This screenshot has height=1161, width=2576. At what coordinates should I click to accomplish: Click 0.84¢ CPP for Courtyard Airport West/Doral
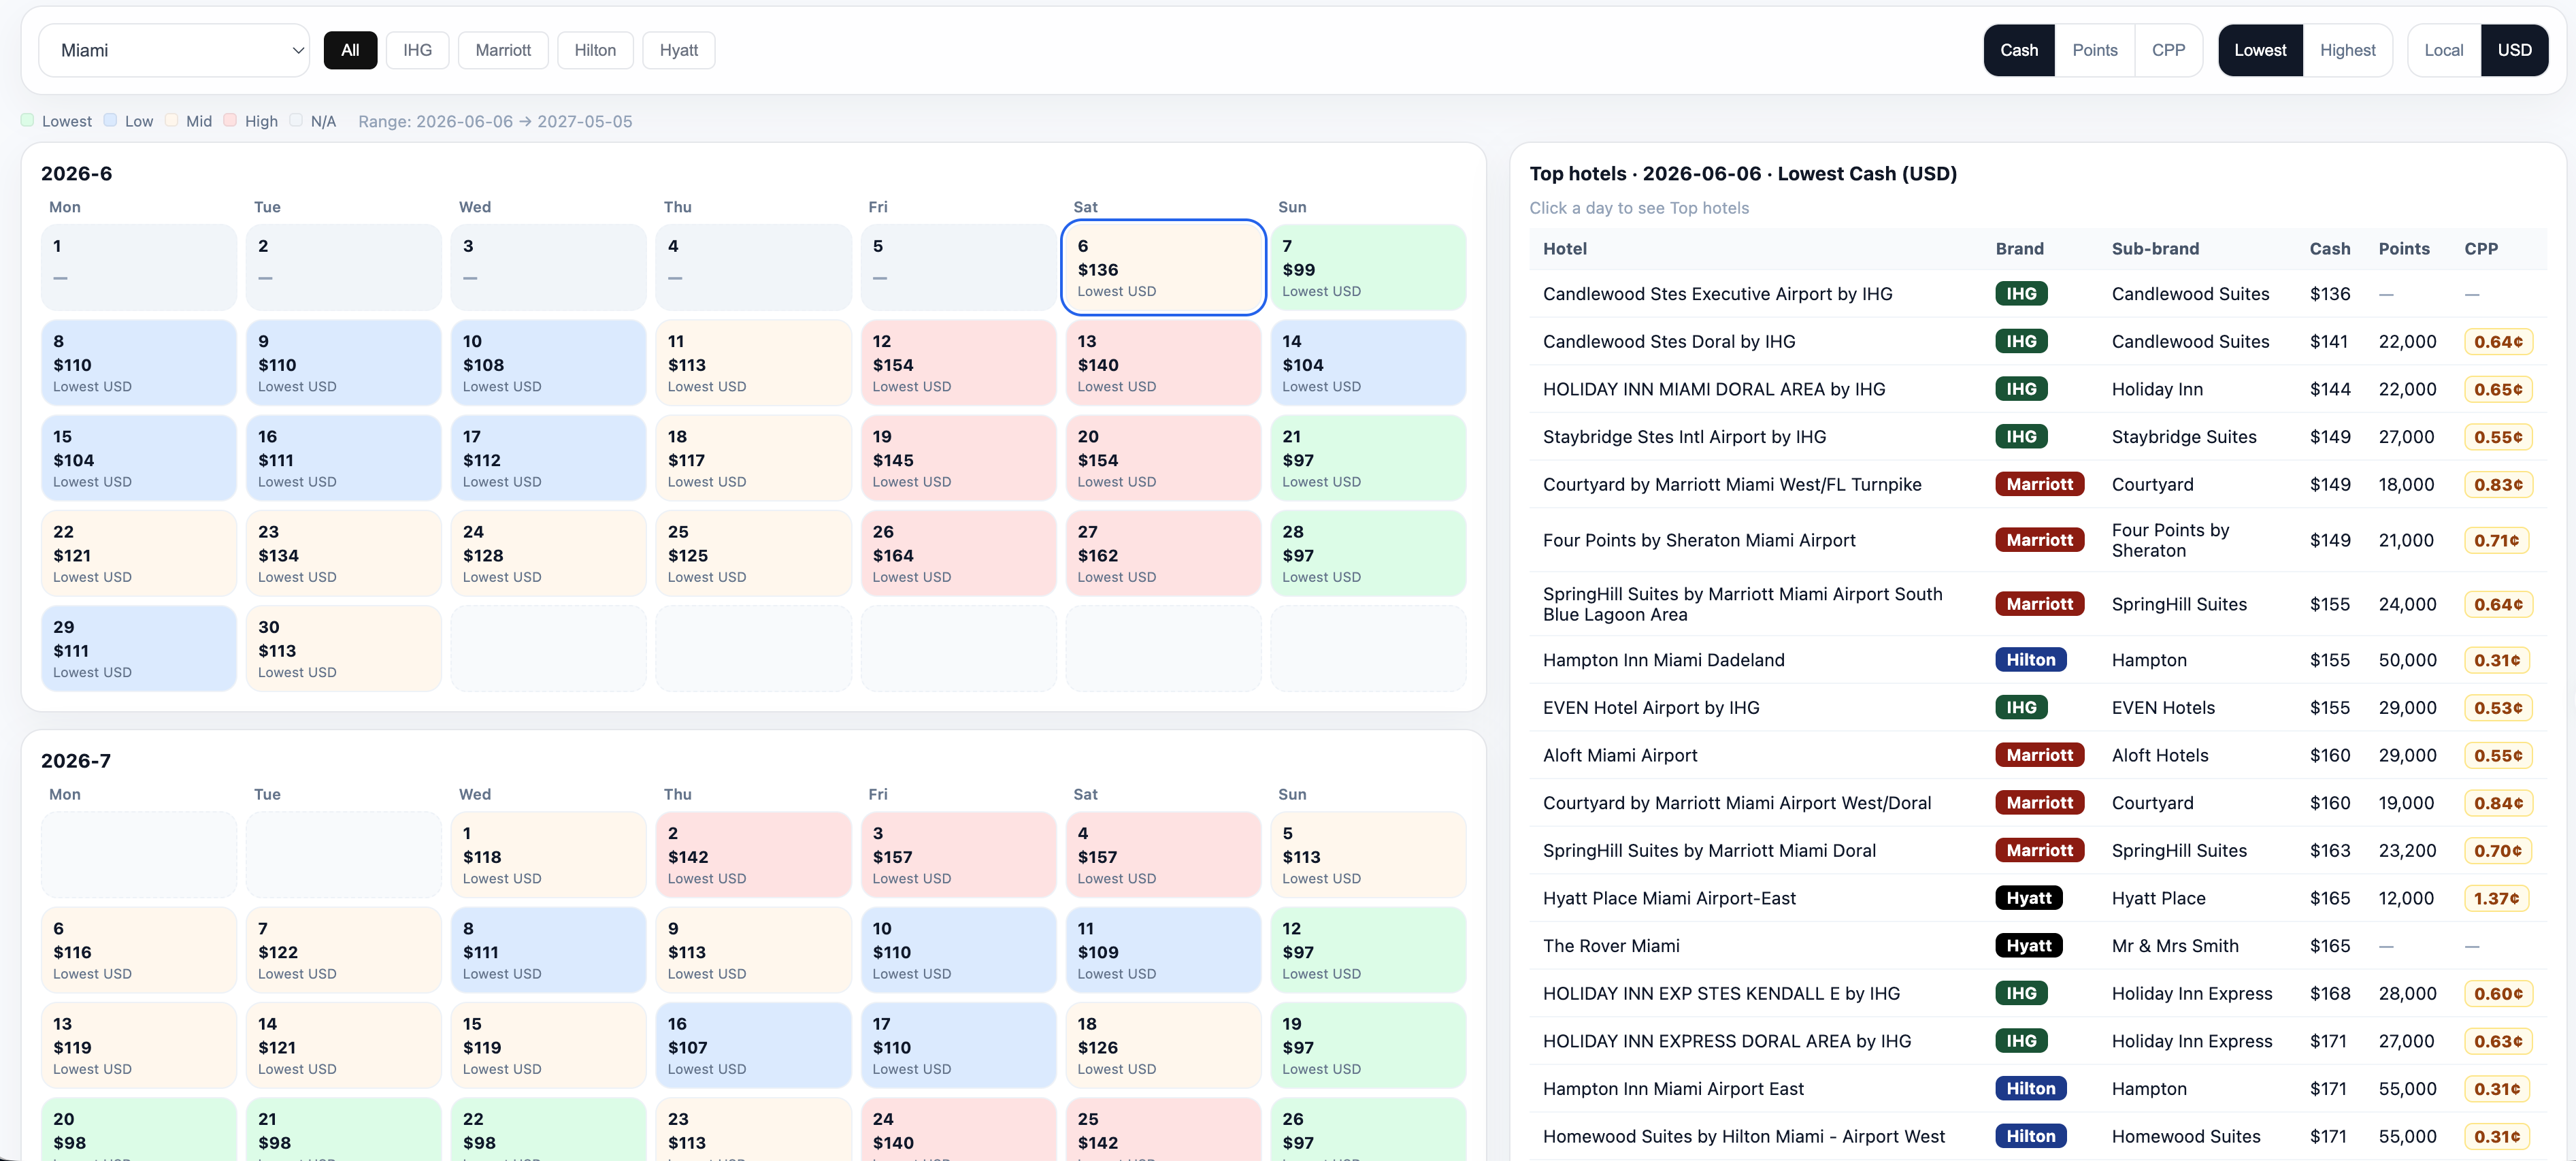click(2498, 803)
